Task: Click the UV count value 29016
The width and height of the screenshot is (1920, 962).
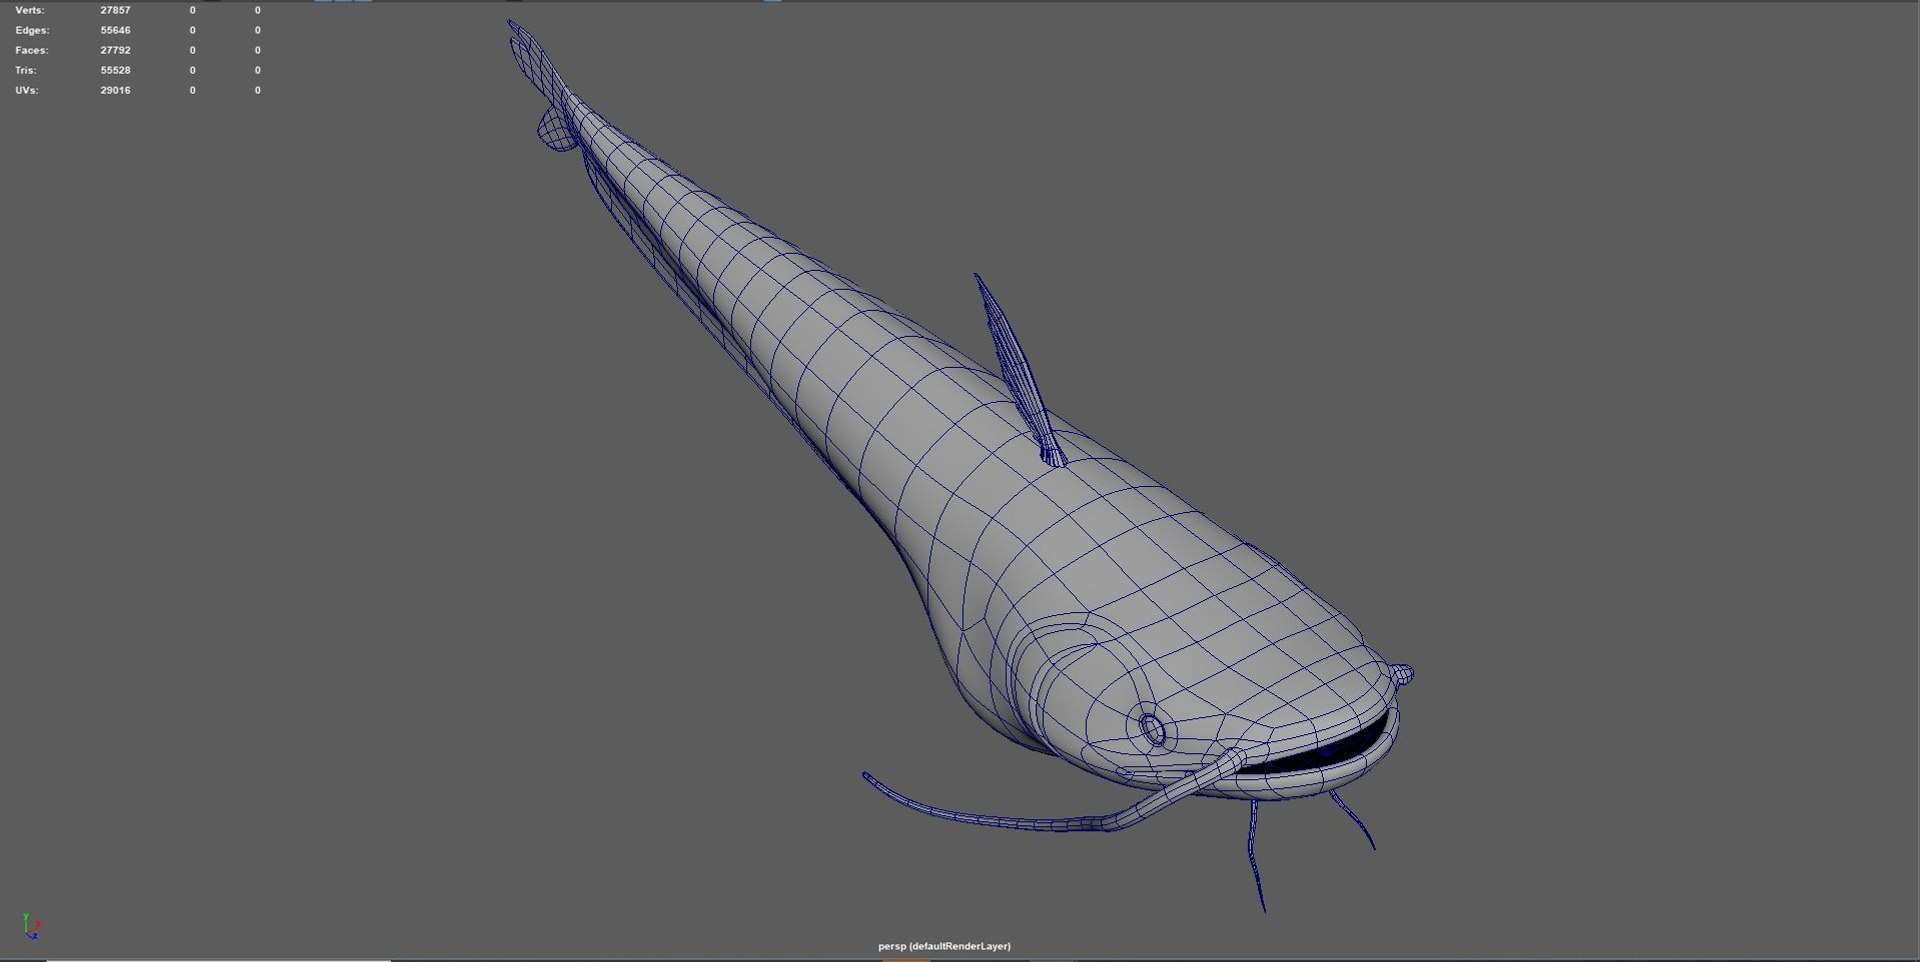Action: 115,90
